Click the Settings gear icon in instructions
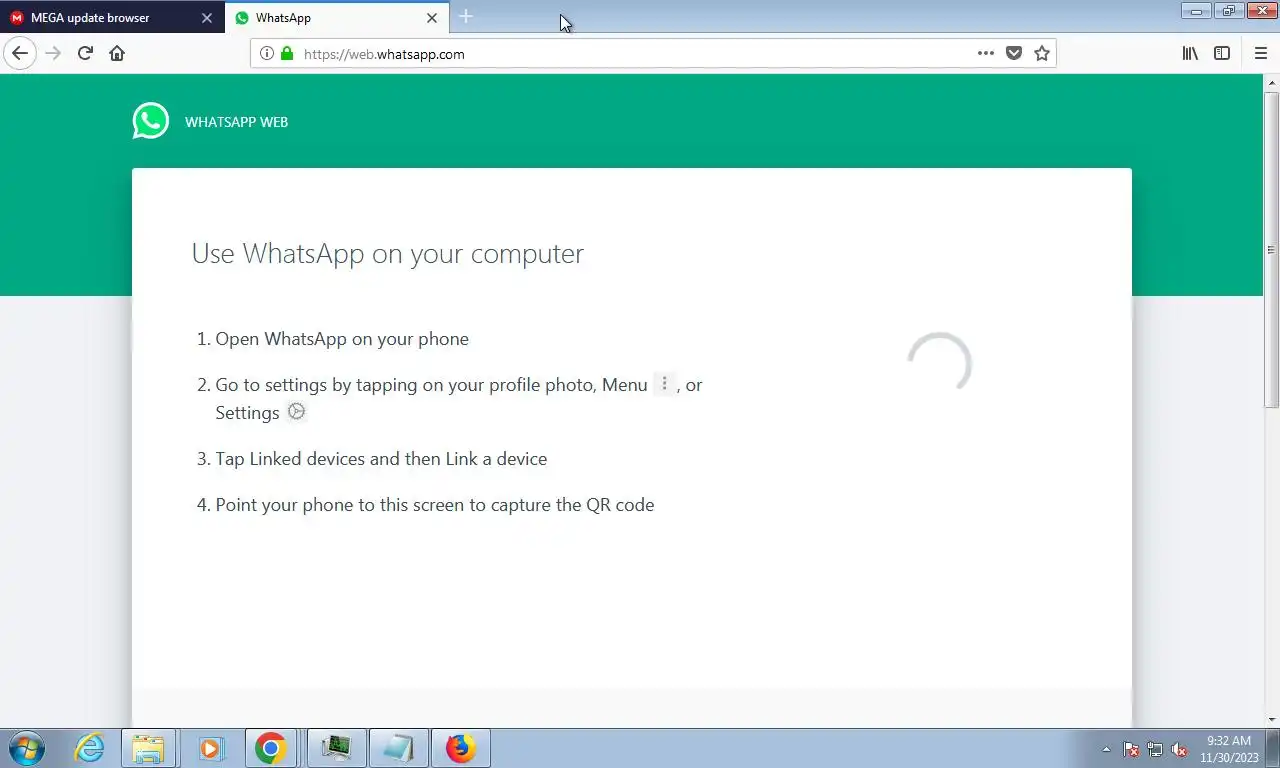The width and height of the screenshot is (1280, 768). coord(296,411)
